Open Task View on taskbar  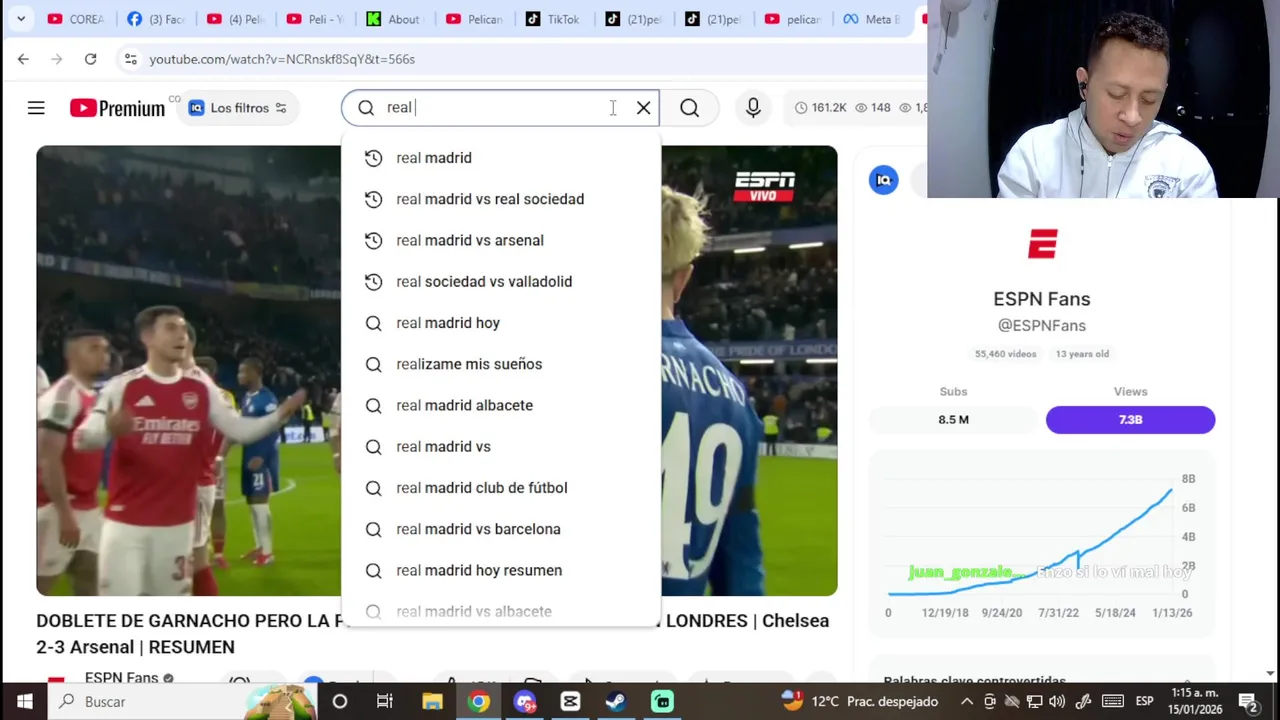click(385, 702)
